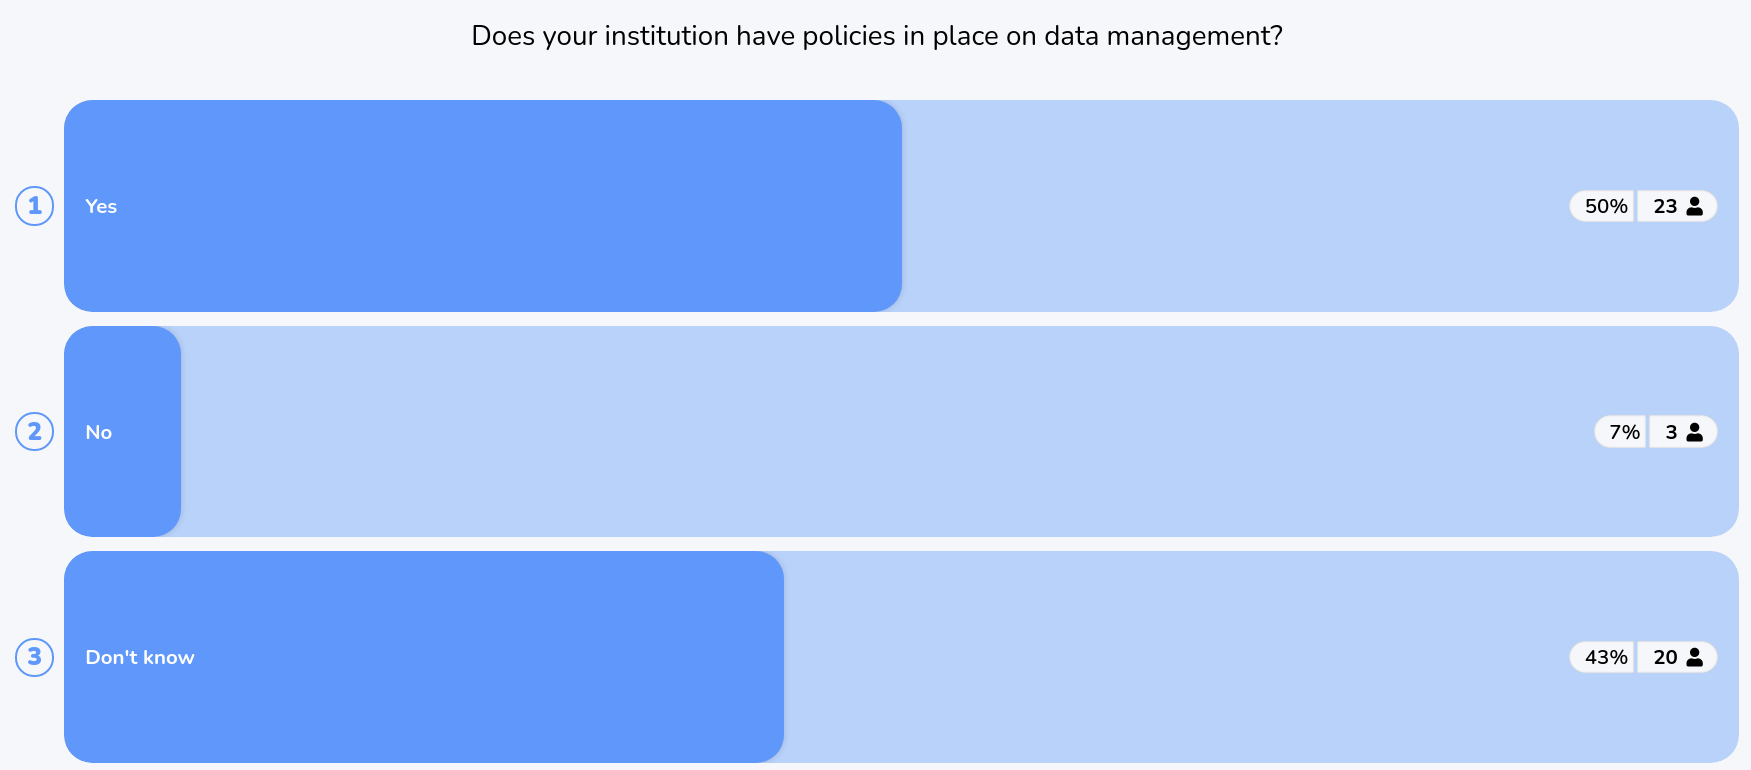Image resolution: width=1751 pixels, height=770 pixels.
Task: Click the person icon next to 3
Action: pyautogui.click(x=1694, y=432)
